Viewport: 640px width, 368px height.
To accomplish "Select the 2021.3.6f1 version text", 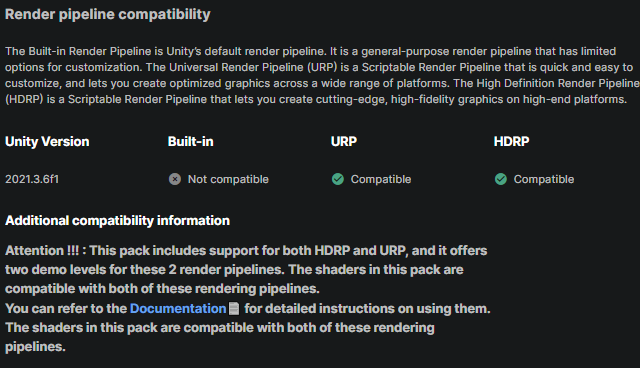I will [x=32, y=179].
